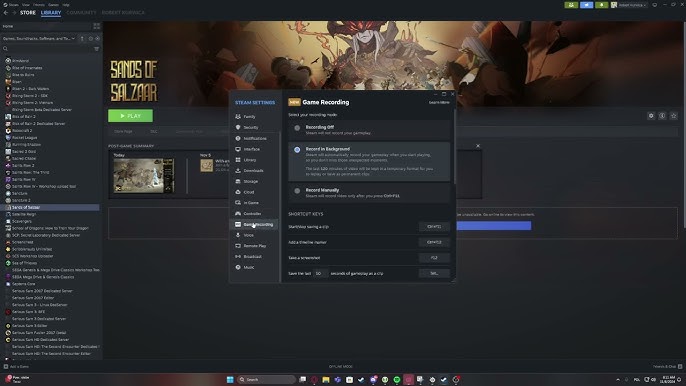Screen dimensions: 686x386
Task: Click the settings dialog scrollbar
Action: pyautogui.click(x=455, y=147)
